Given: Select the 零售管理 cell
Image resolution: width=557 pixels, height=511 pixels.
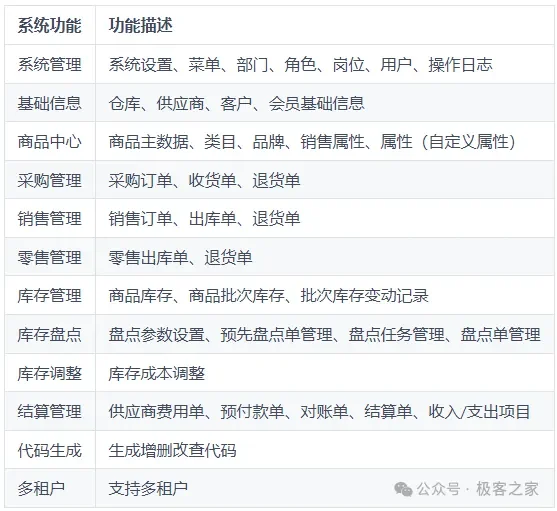Looking at the screenshot, I should pos(50,257).
